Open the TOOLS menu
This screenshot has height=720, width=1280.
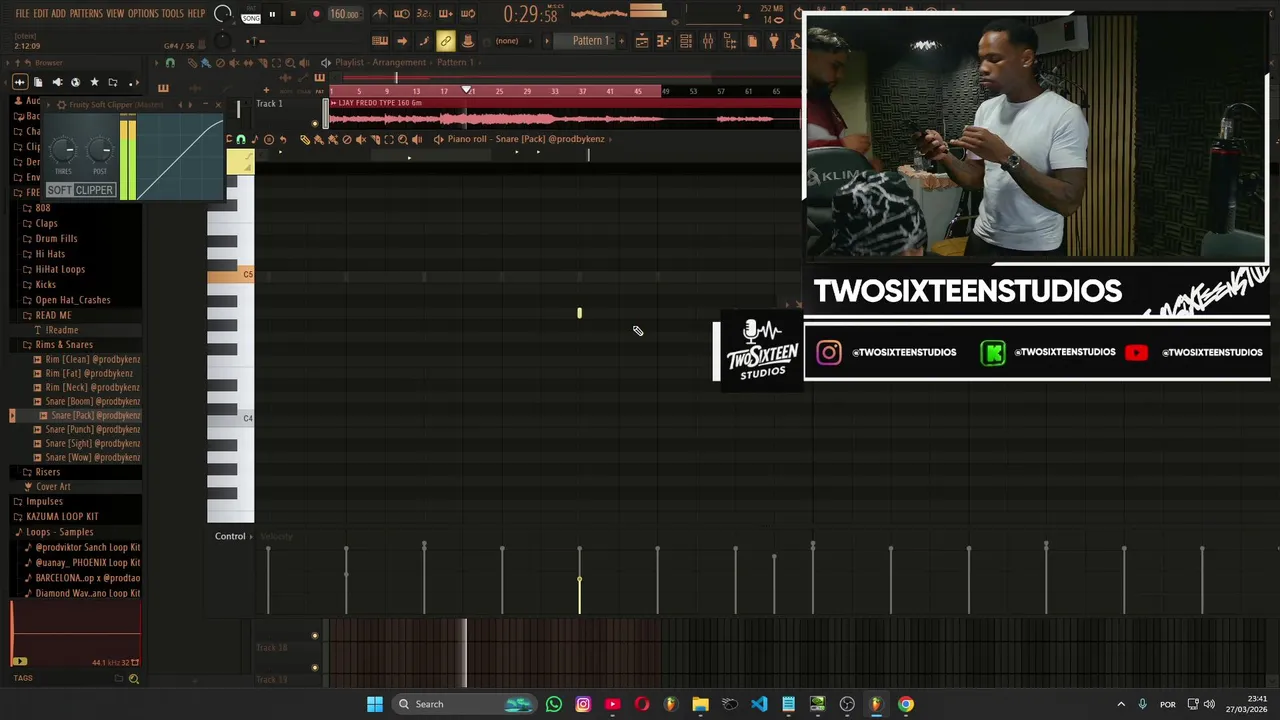tap(173, 14)
